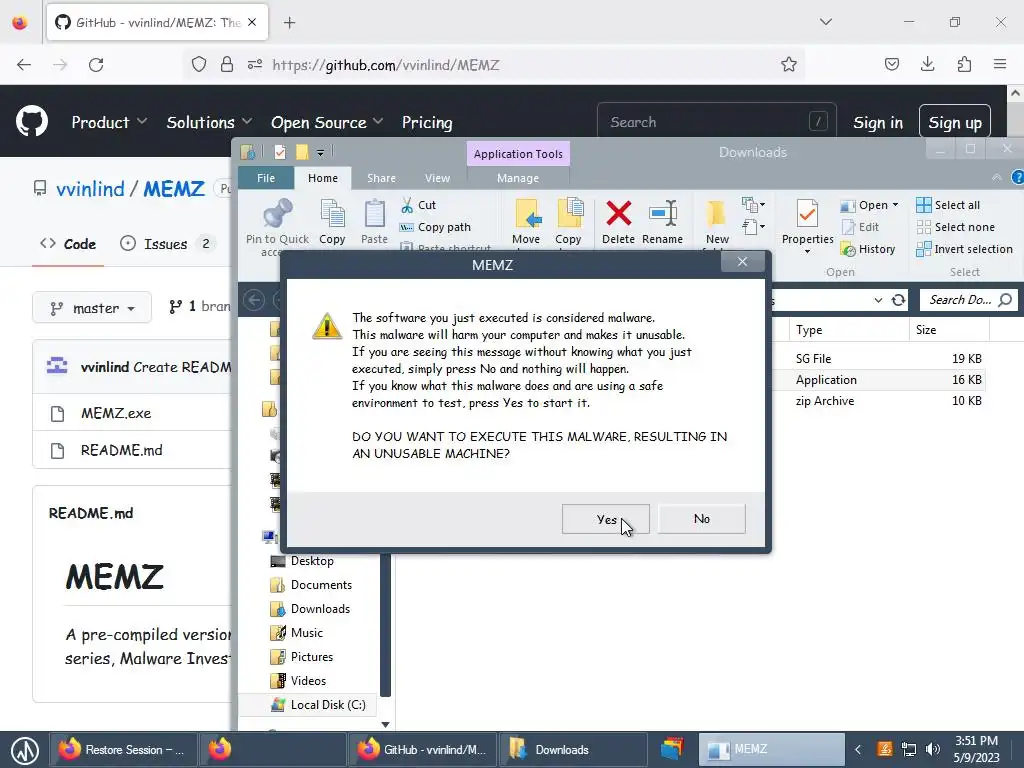
Task: Click Invert selection in ribbon
Action: (964, 249)
